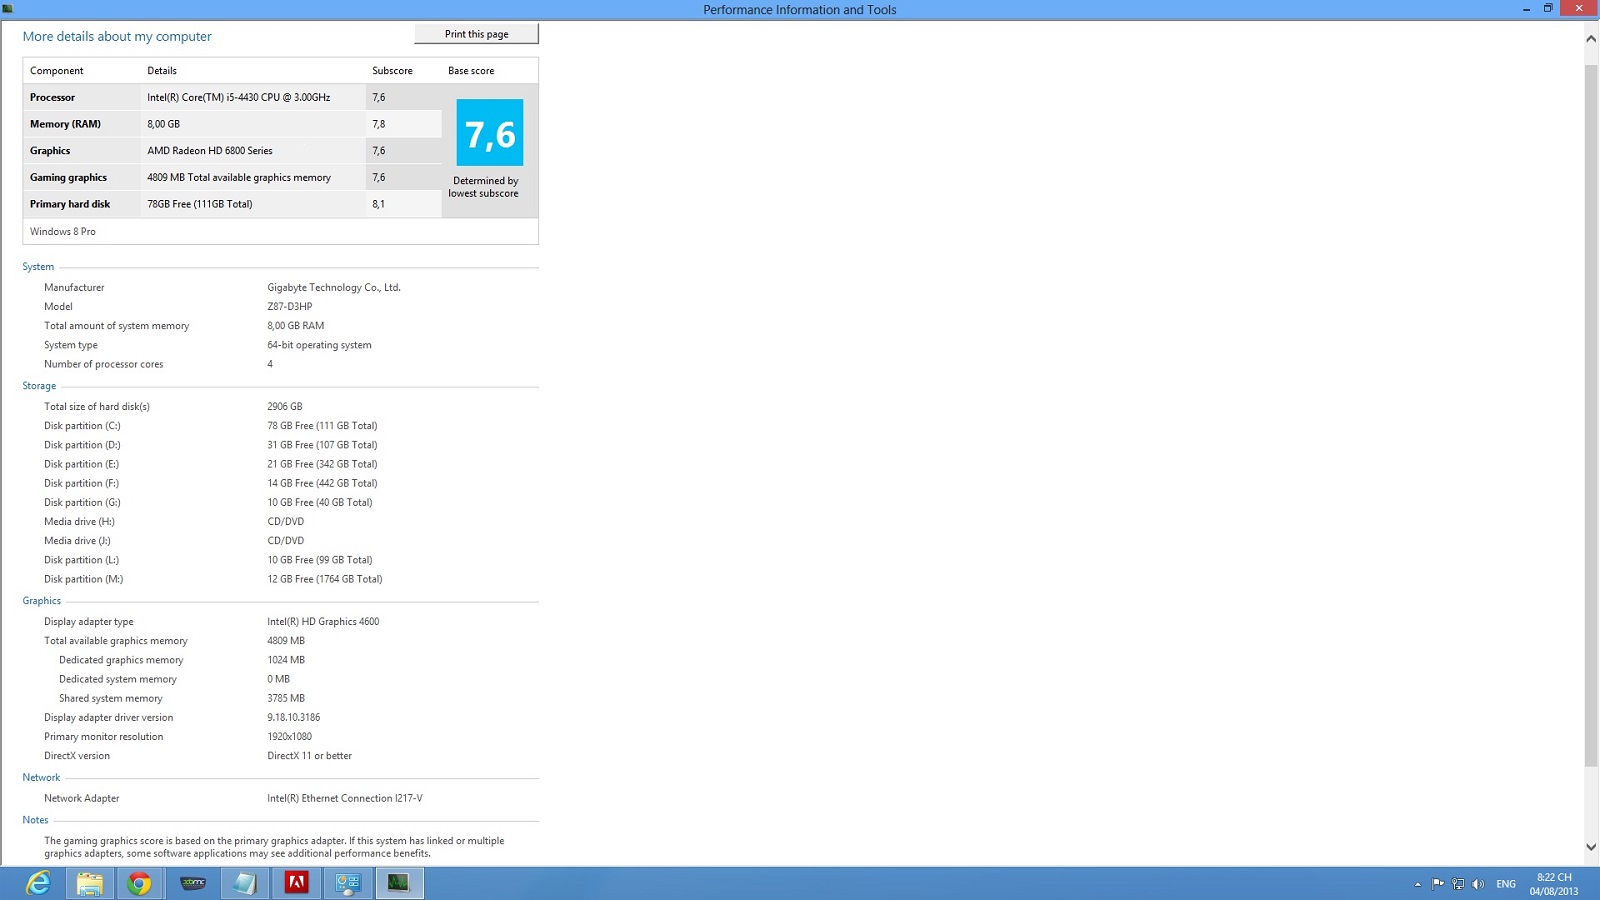Screen dimensions: 1600x900
Task: Click the Storage section heading
Action: coord(39,386)
